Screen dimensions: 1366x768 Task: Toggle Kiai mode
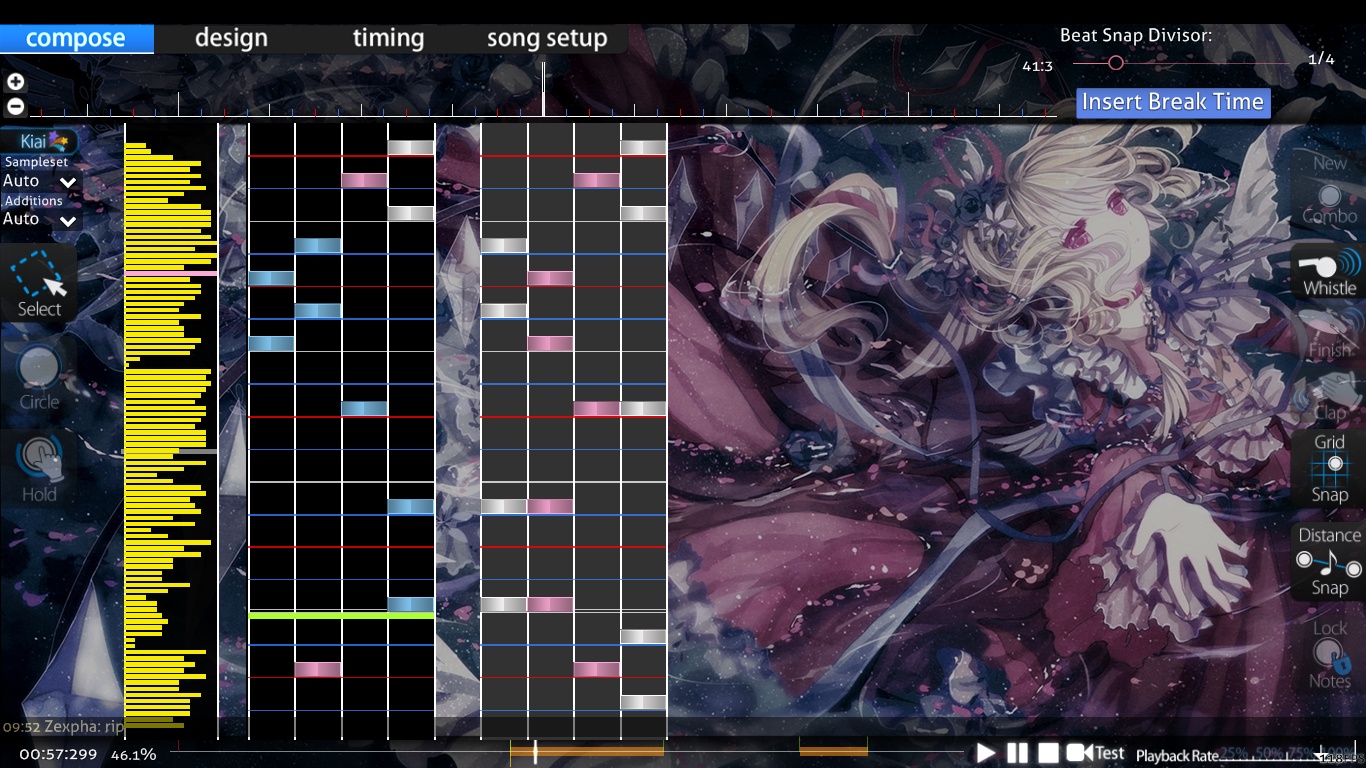[40, 141]
